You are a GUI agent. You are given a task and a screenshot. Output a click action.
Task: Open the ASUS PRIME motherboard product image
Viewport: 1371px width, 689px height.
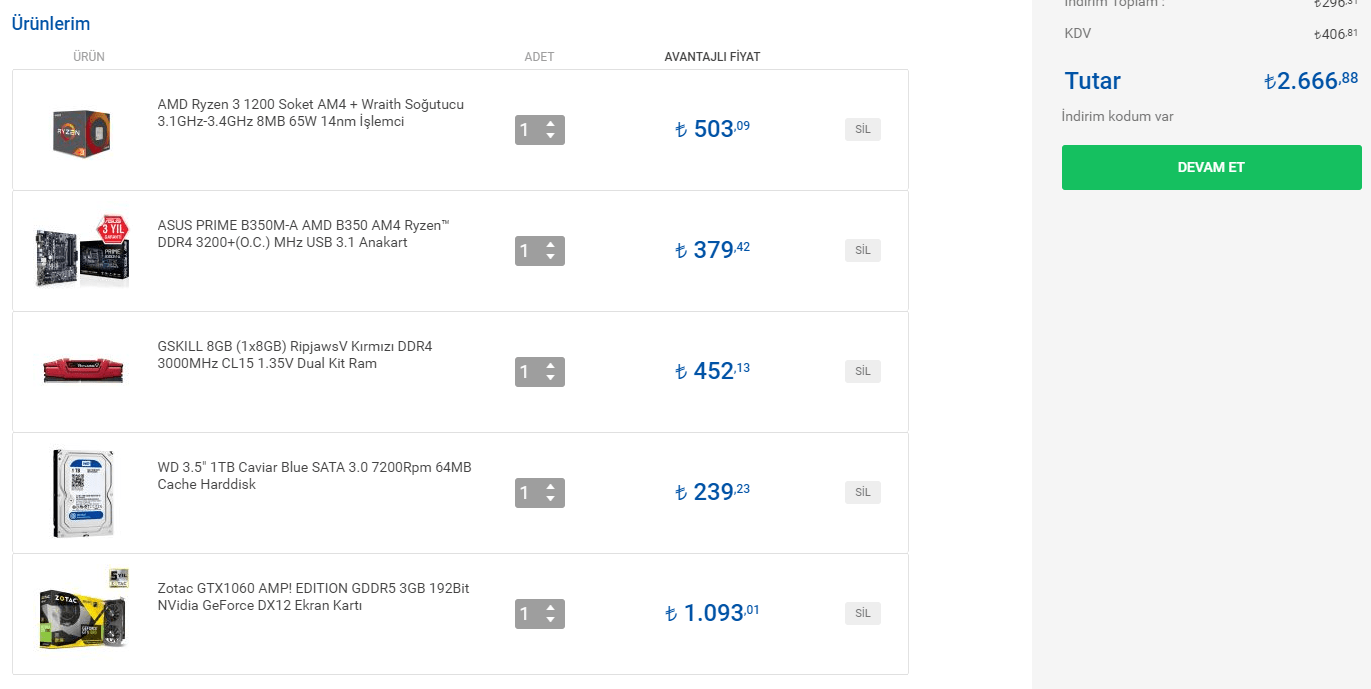pos(82,250)
